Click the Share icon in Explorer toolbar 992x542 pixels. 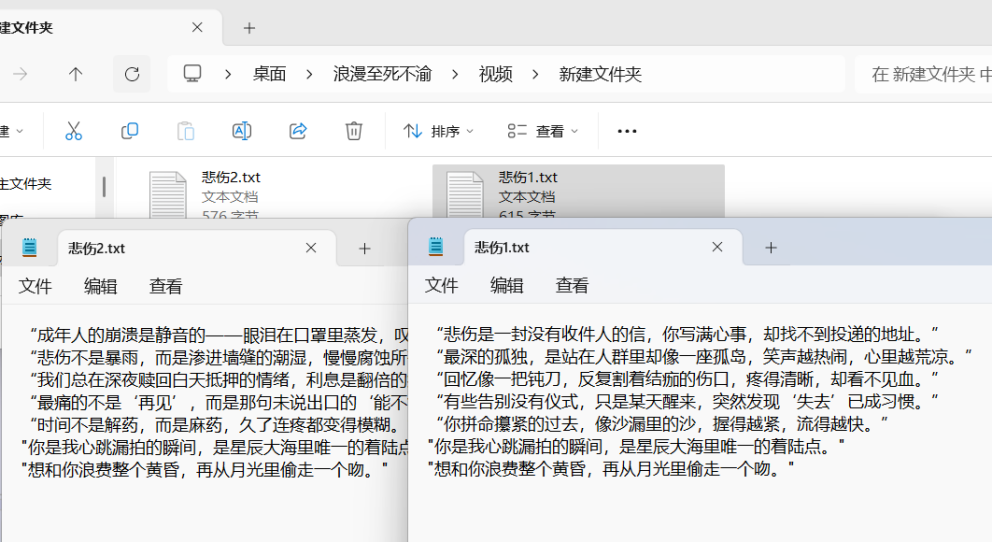pos(298,131)
